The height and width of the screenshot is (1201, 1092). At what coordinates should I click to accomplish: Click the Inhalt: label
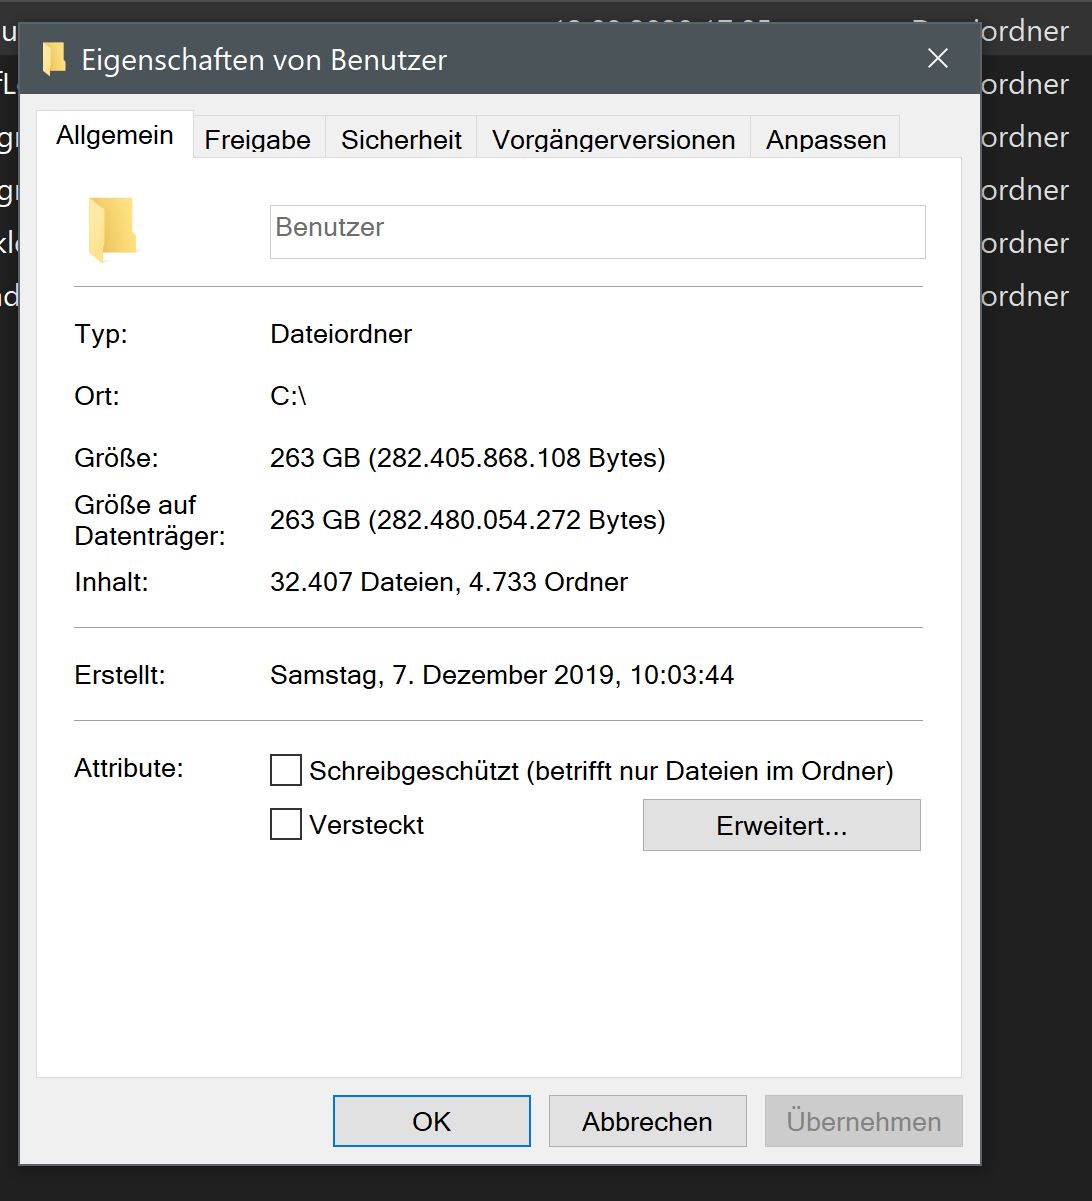coord(111,582)
